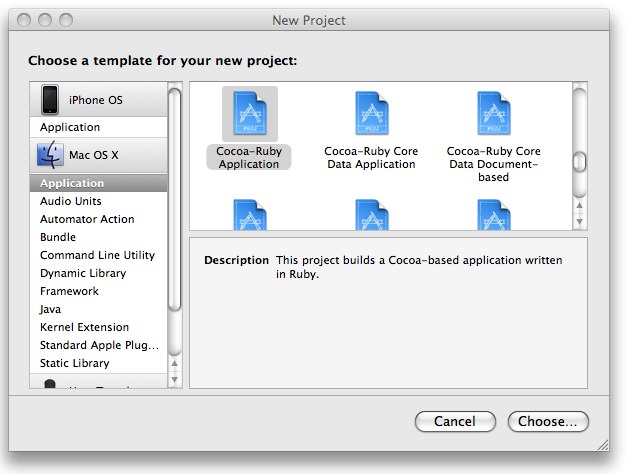Click the Cancel button
The height and width of the screenshot is (474, 627).
tap(455, 422)
